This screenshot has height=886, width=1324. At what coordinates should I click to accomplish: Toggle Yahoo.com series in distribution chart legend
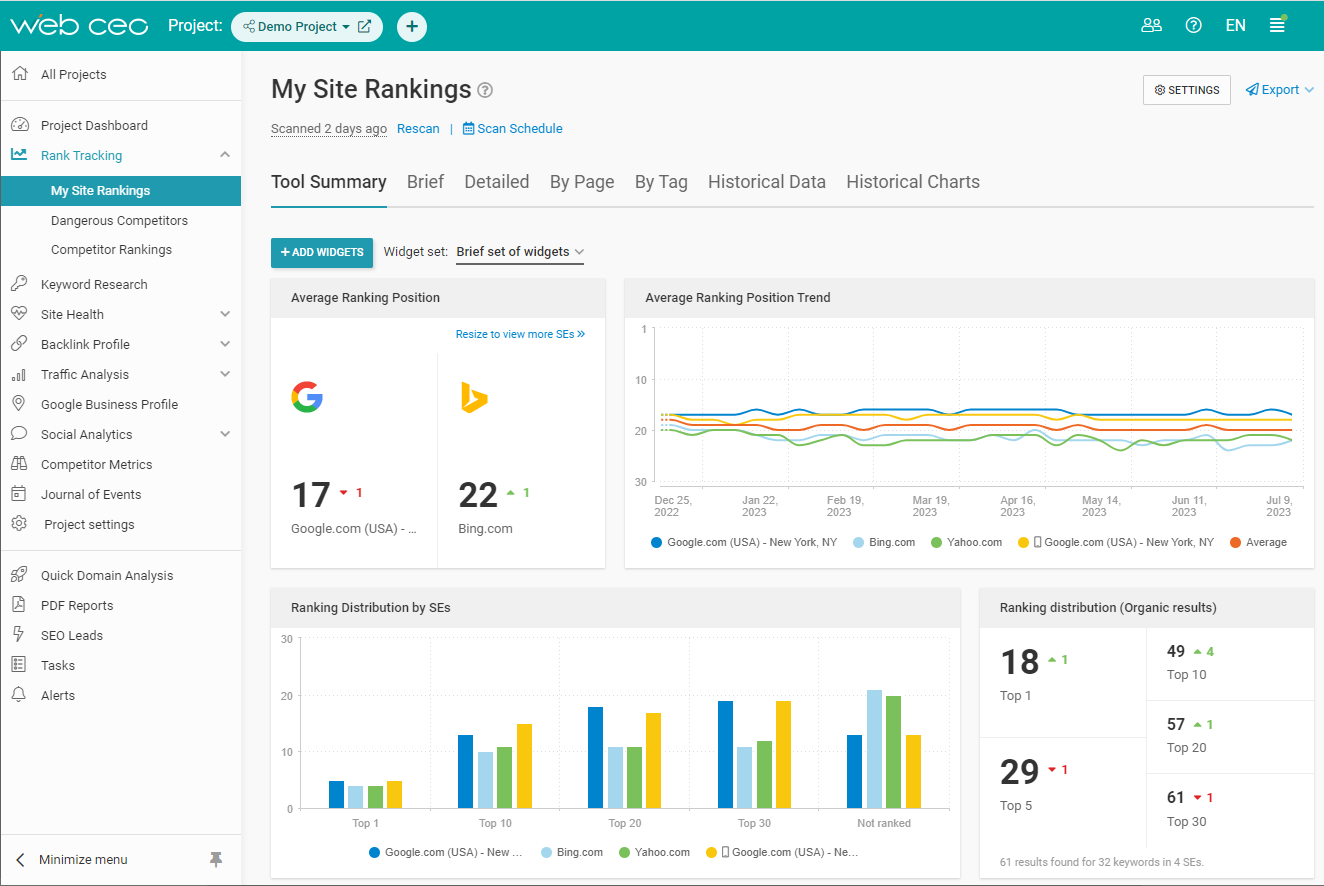click(654, 852)
